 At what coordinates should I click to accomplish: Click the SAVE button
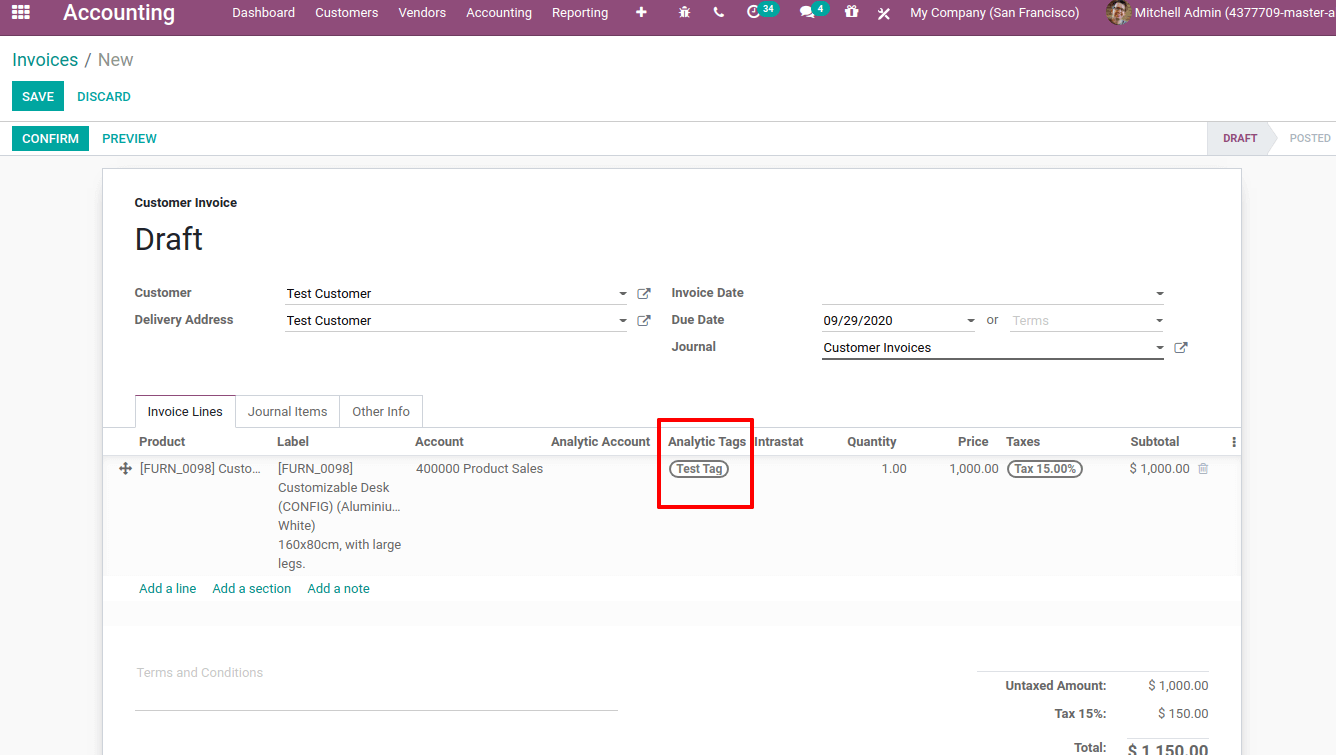[38, 97]
